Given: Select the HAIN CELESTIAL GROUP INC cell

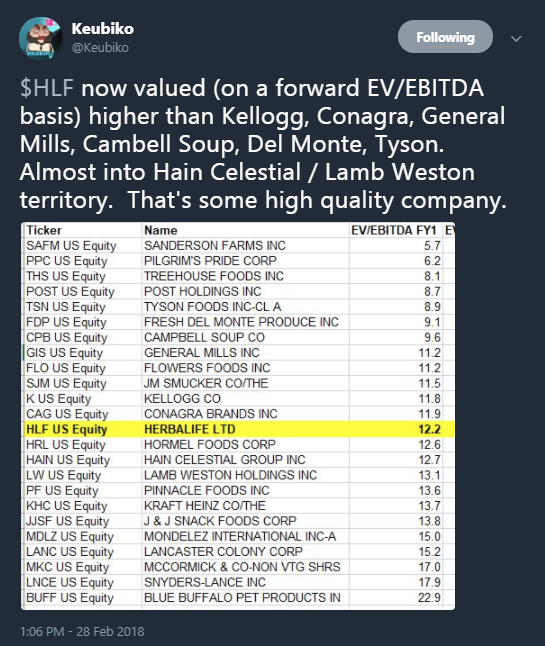Looking at the screenshot, I should (x=225, y=460).
